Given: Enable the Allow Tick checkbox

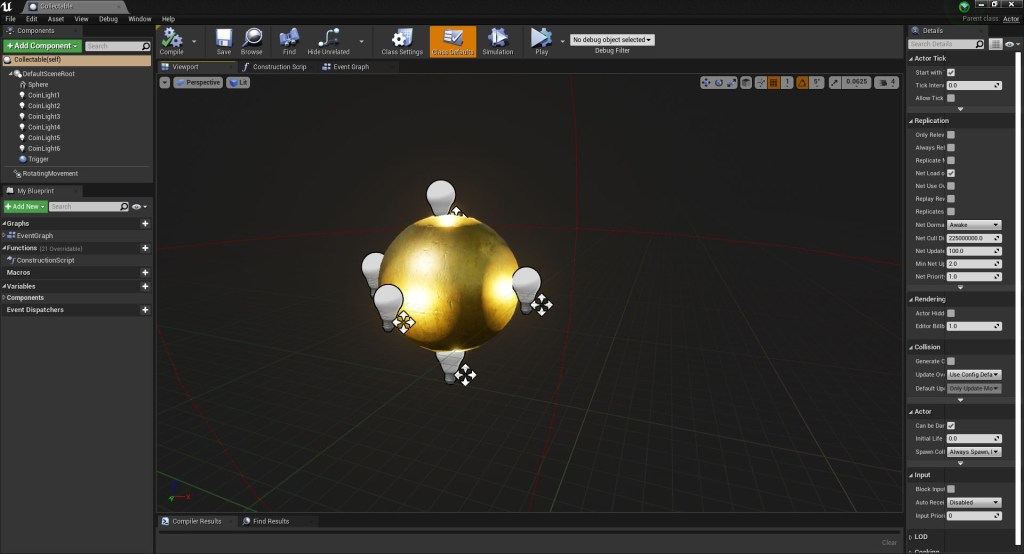Looking at the screenshot, I should tap(951, 98).
